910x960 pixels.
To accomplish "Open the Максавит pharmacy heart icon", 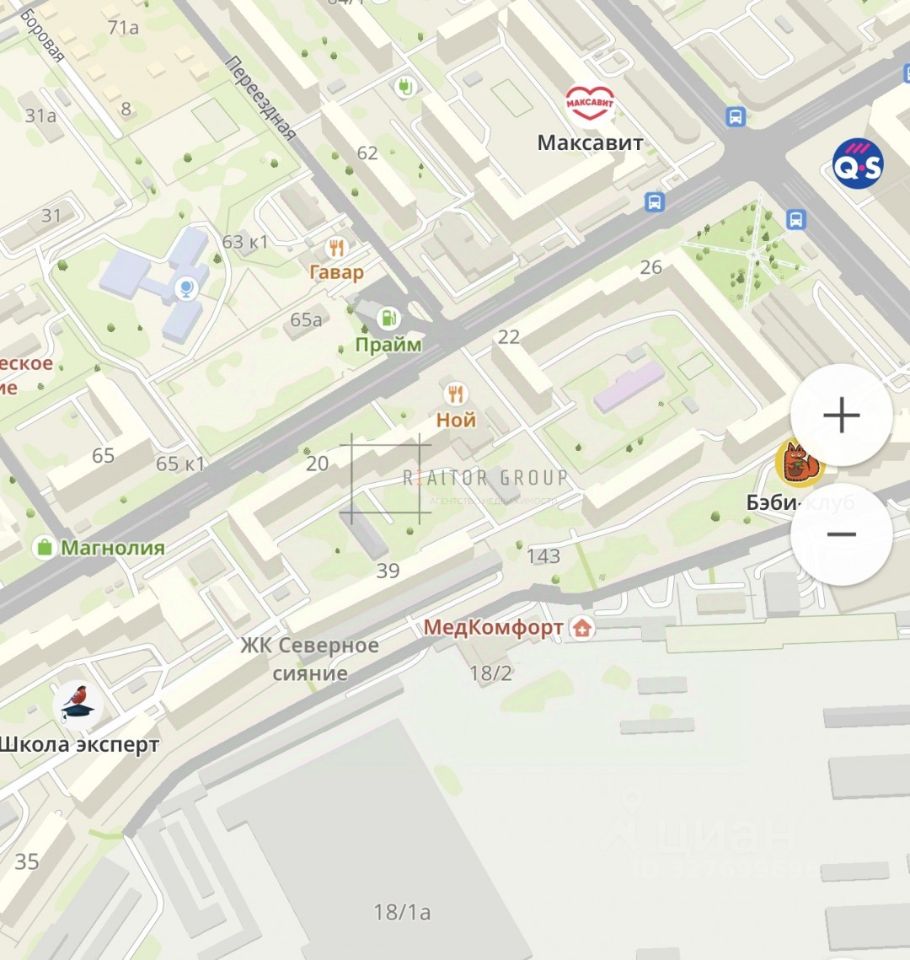I will coord(589,103).
